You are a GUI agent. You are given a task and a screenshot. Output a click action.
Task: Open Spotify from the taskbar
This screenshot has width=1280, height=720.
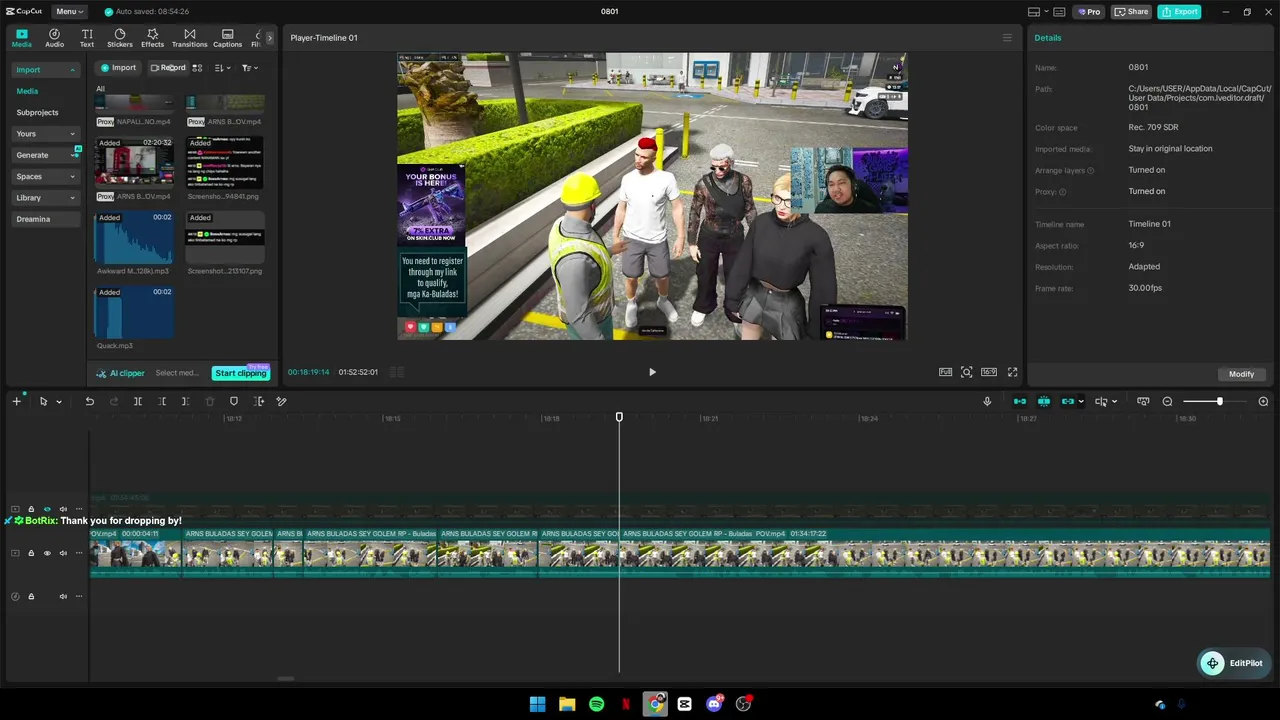[x=596, y=704]
